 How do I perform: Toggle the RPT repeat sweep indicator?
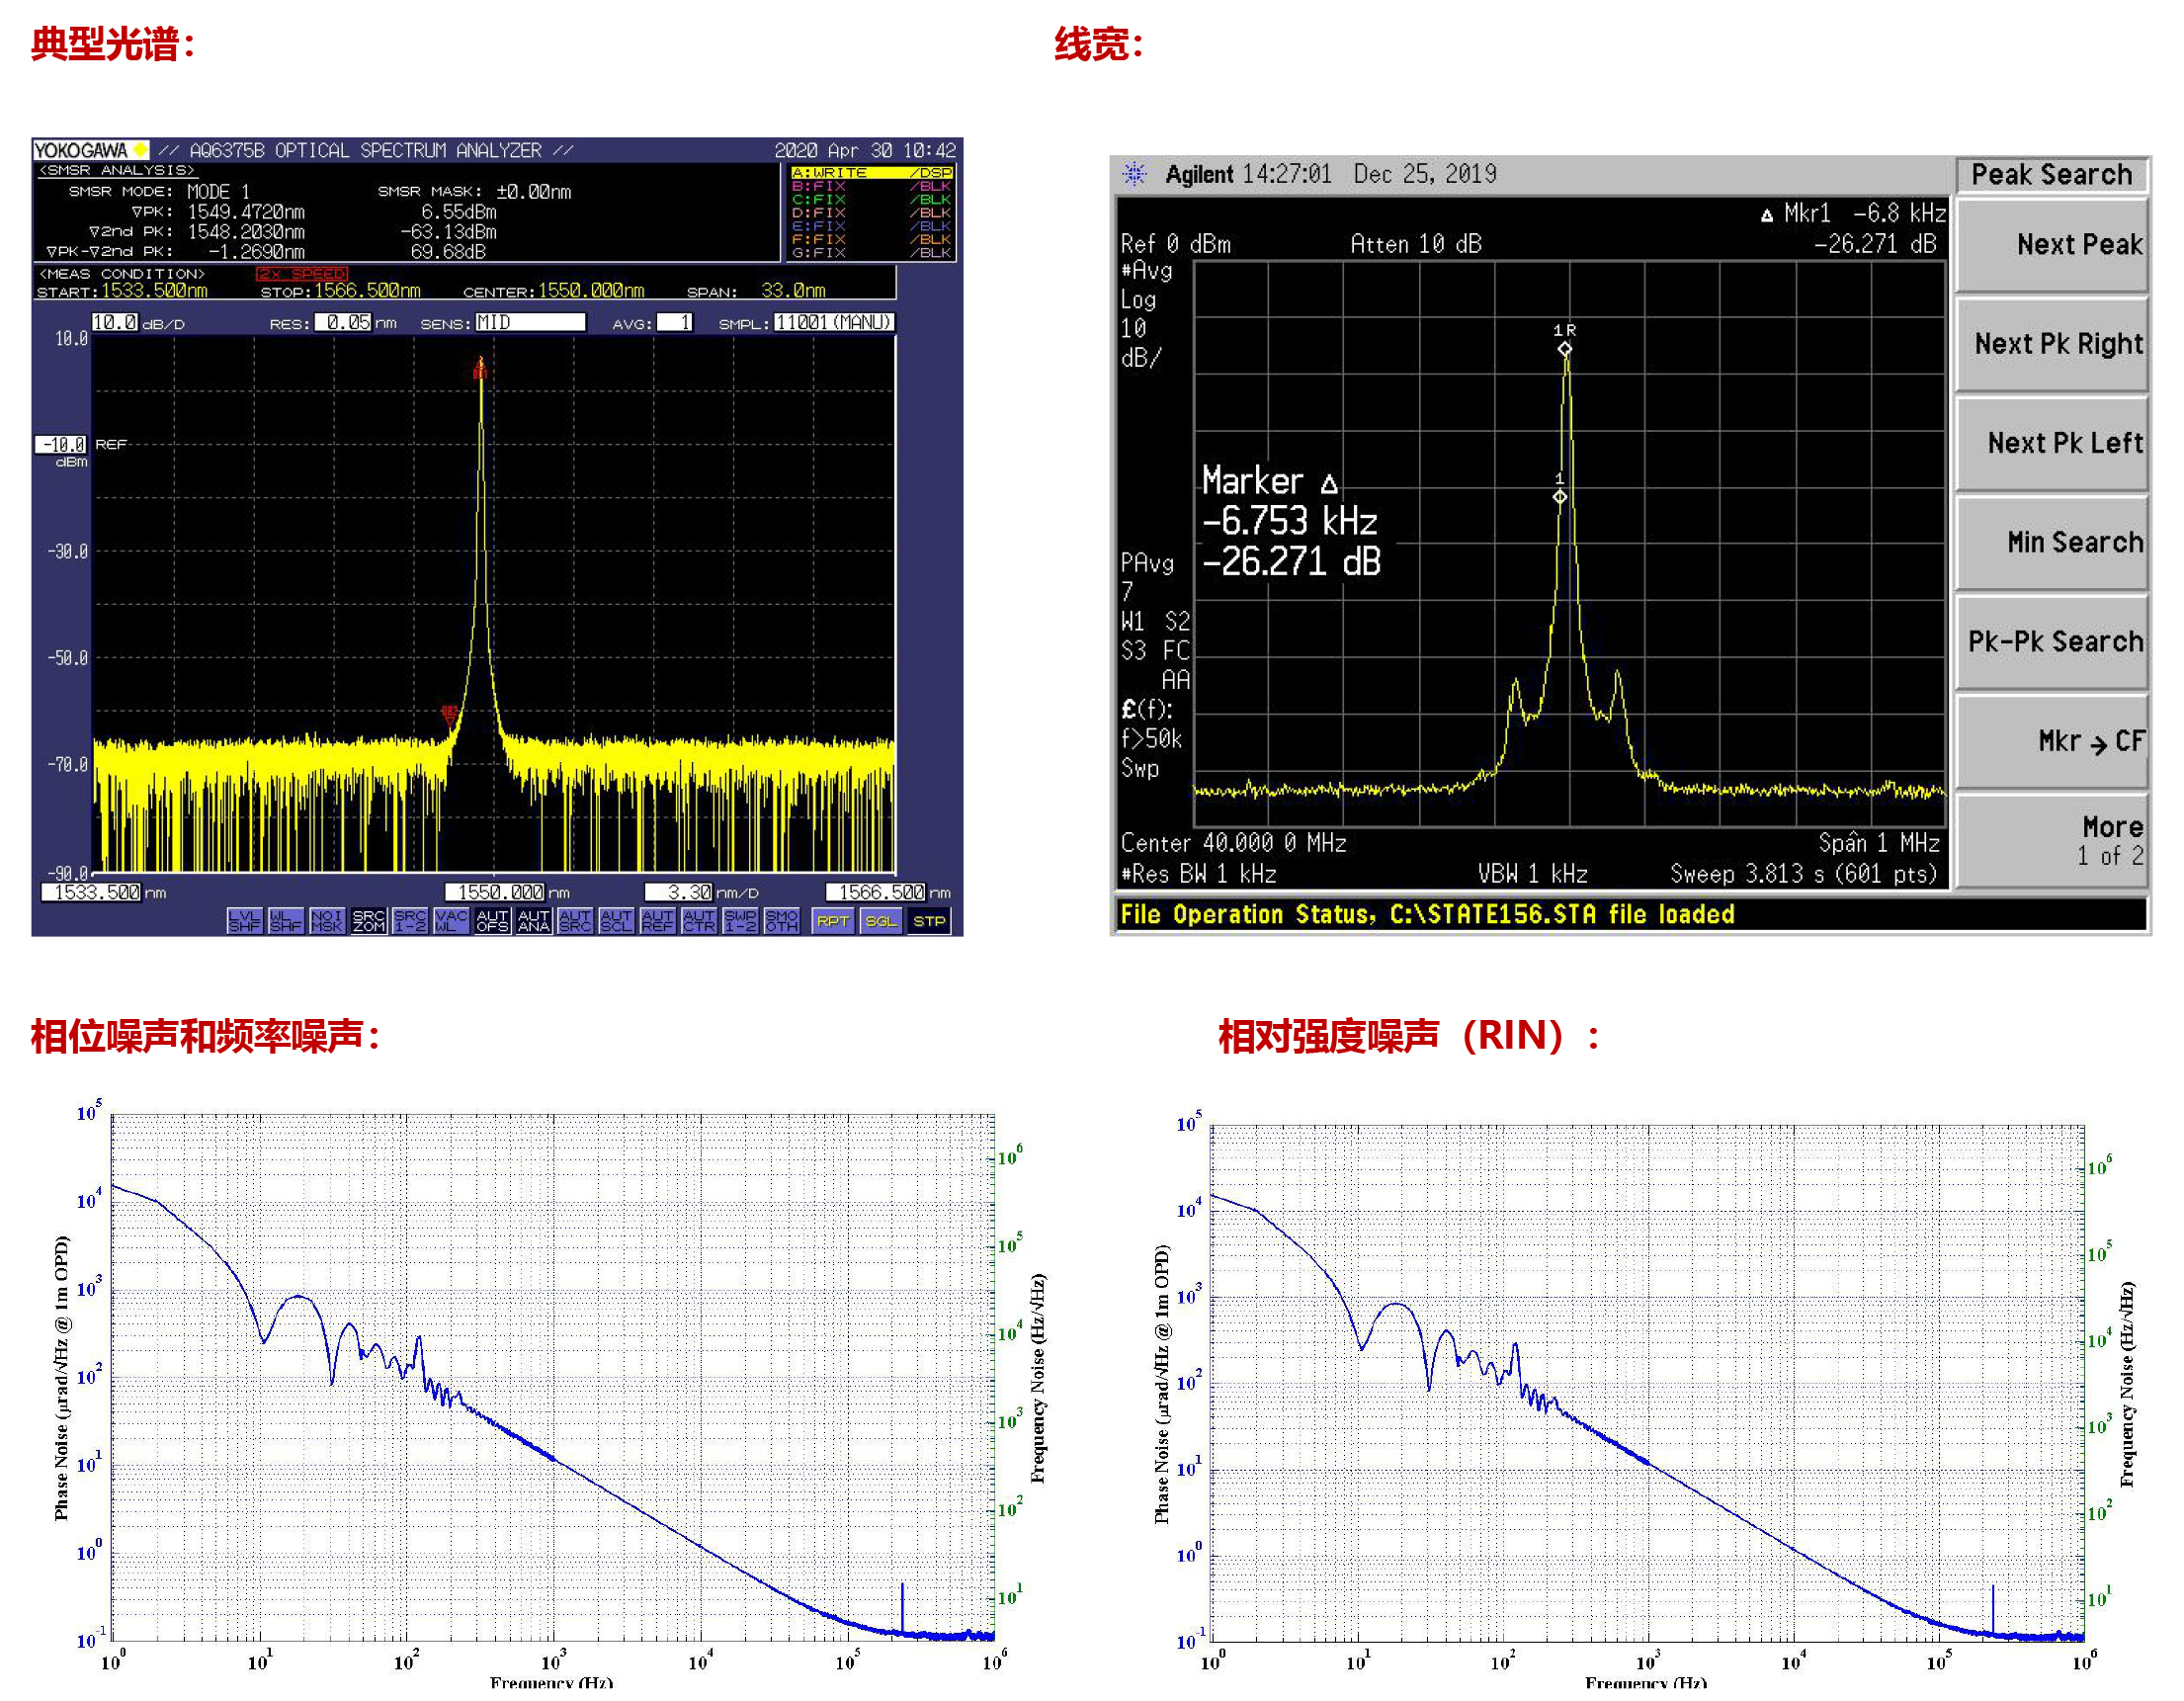point(832,921)
